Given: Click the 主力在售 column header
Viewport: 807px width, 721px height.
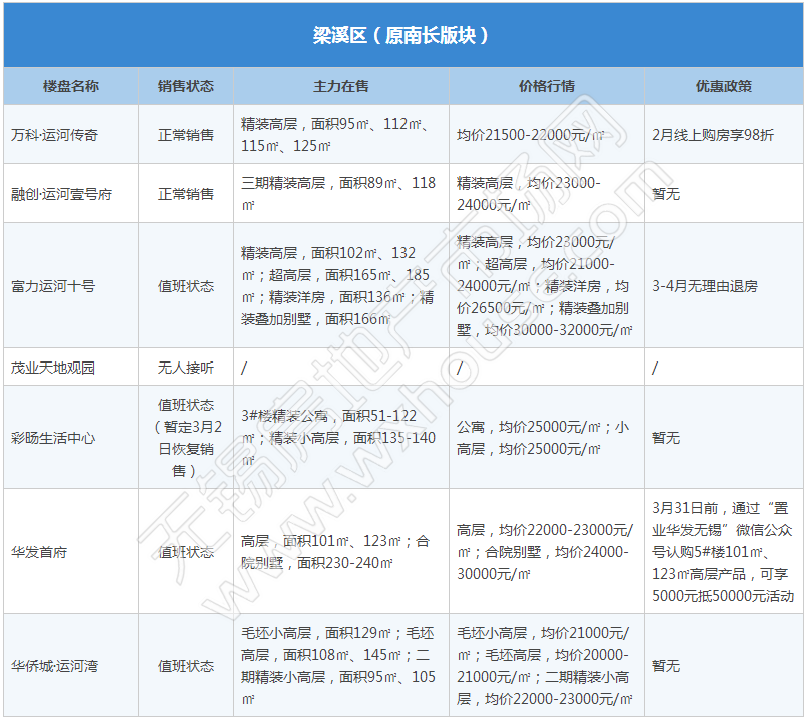Looking at the screenshot, I should tap(341, 86).
